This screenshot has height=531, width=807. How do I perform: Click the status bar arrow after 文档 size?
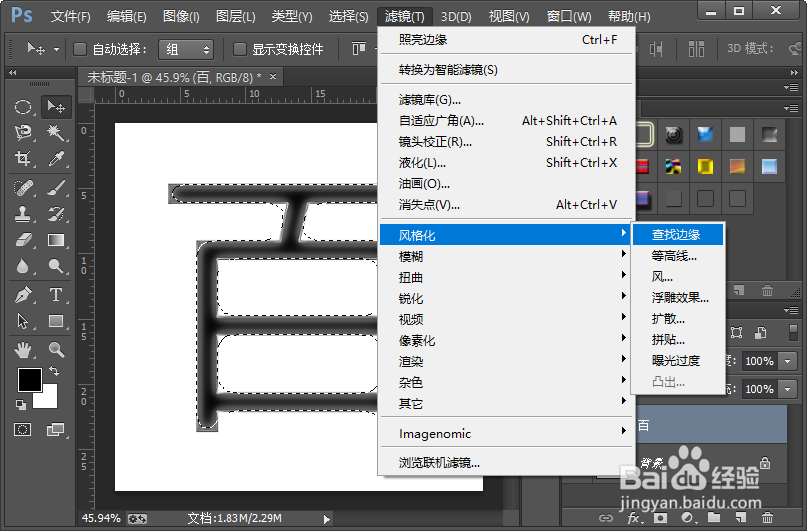[326, 519]
